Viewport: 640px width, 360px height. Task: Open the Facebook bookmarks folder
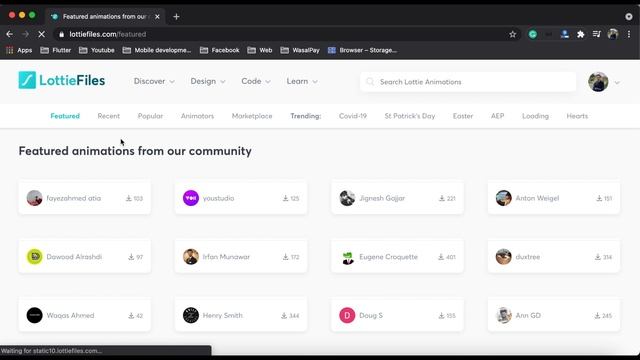[x=220, y=50]
